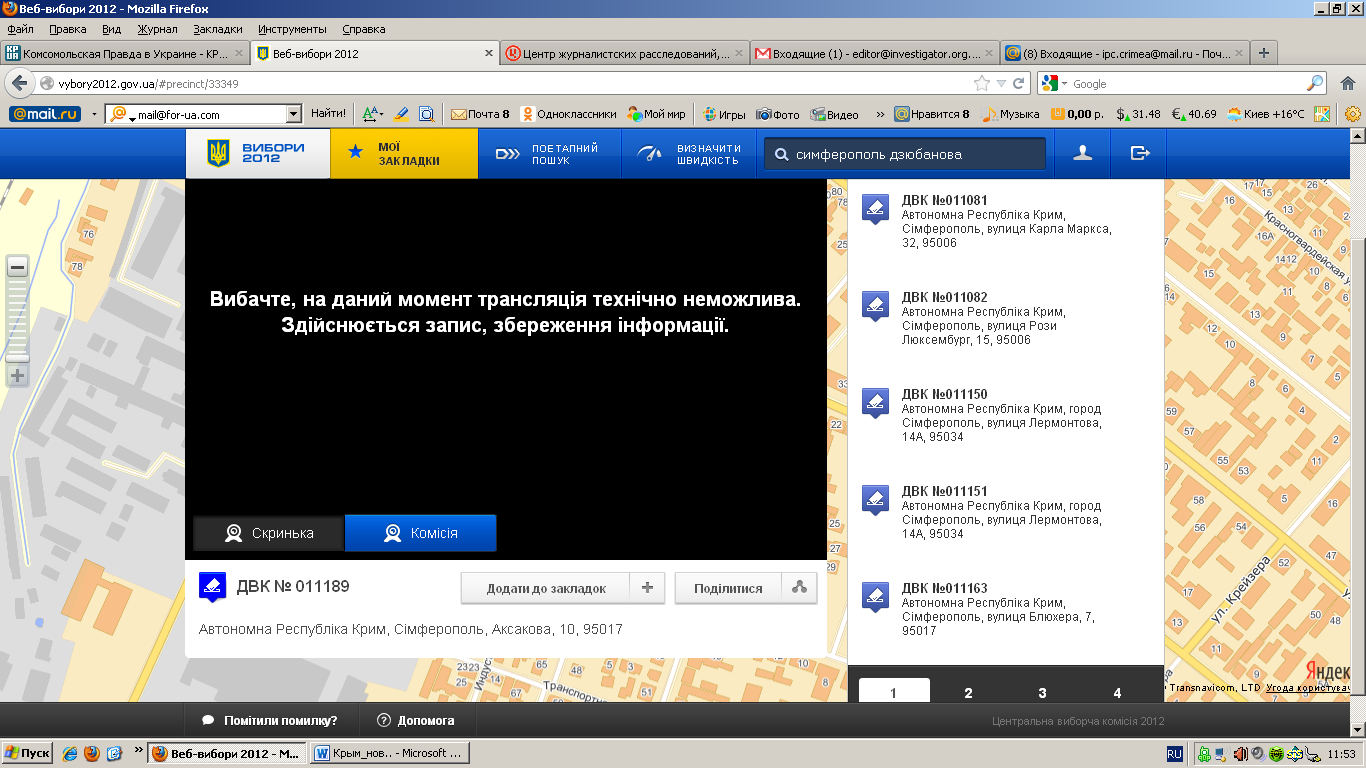
Task: Click the симферополь дзюбанова search field
Action: click(915, 154)
